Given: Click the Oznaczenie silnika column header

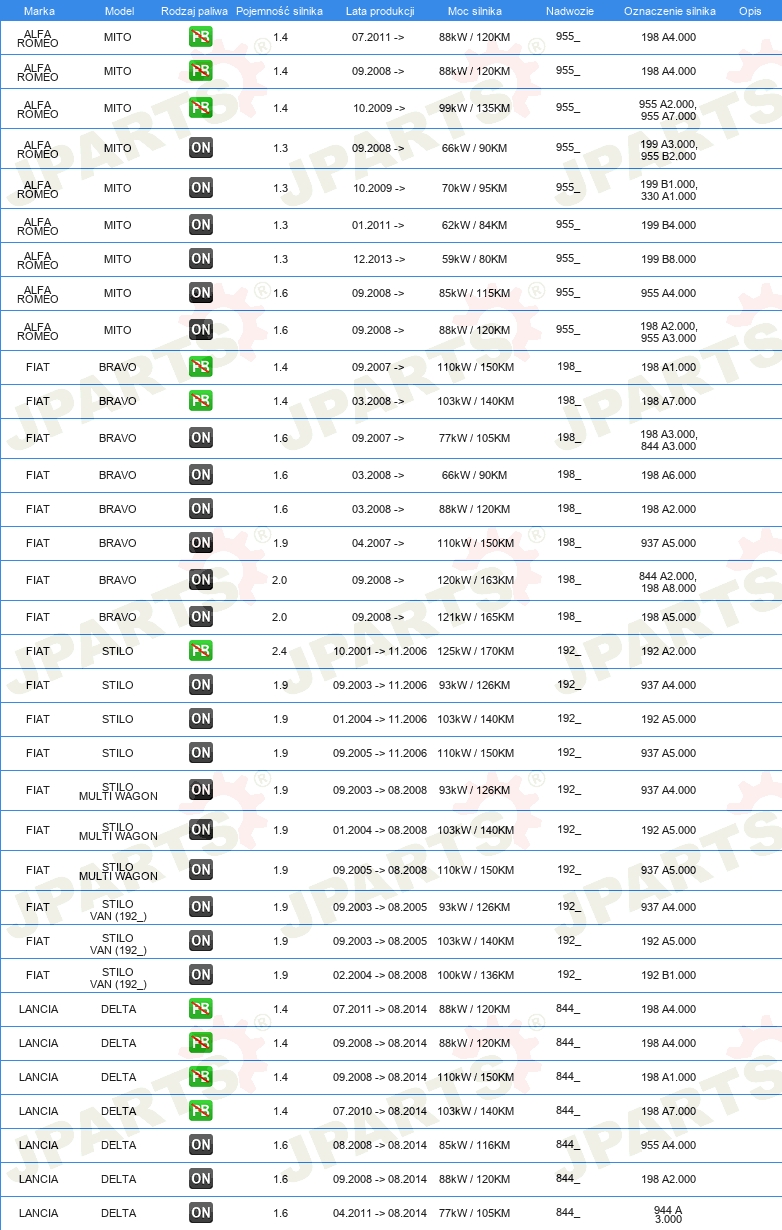Looking at the screenshot, I should click(670, 11).
